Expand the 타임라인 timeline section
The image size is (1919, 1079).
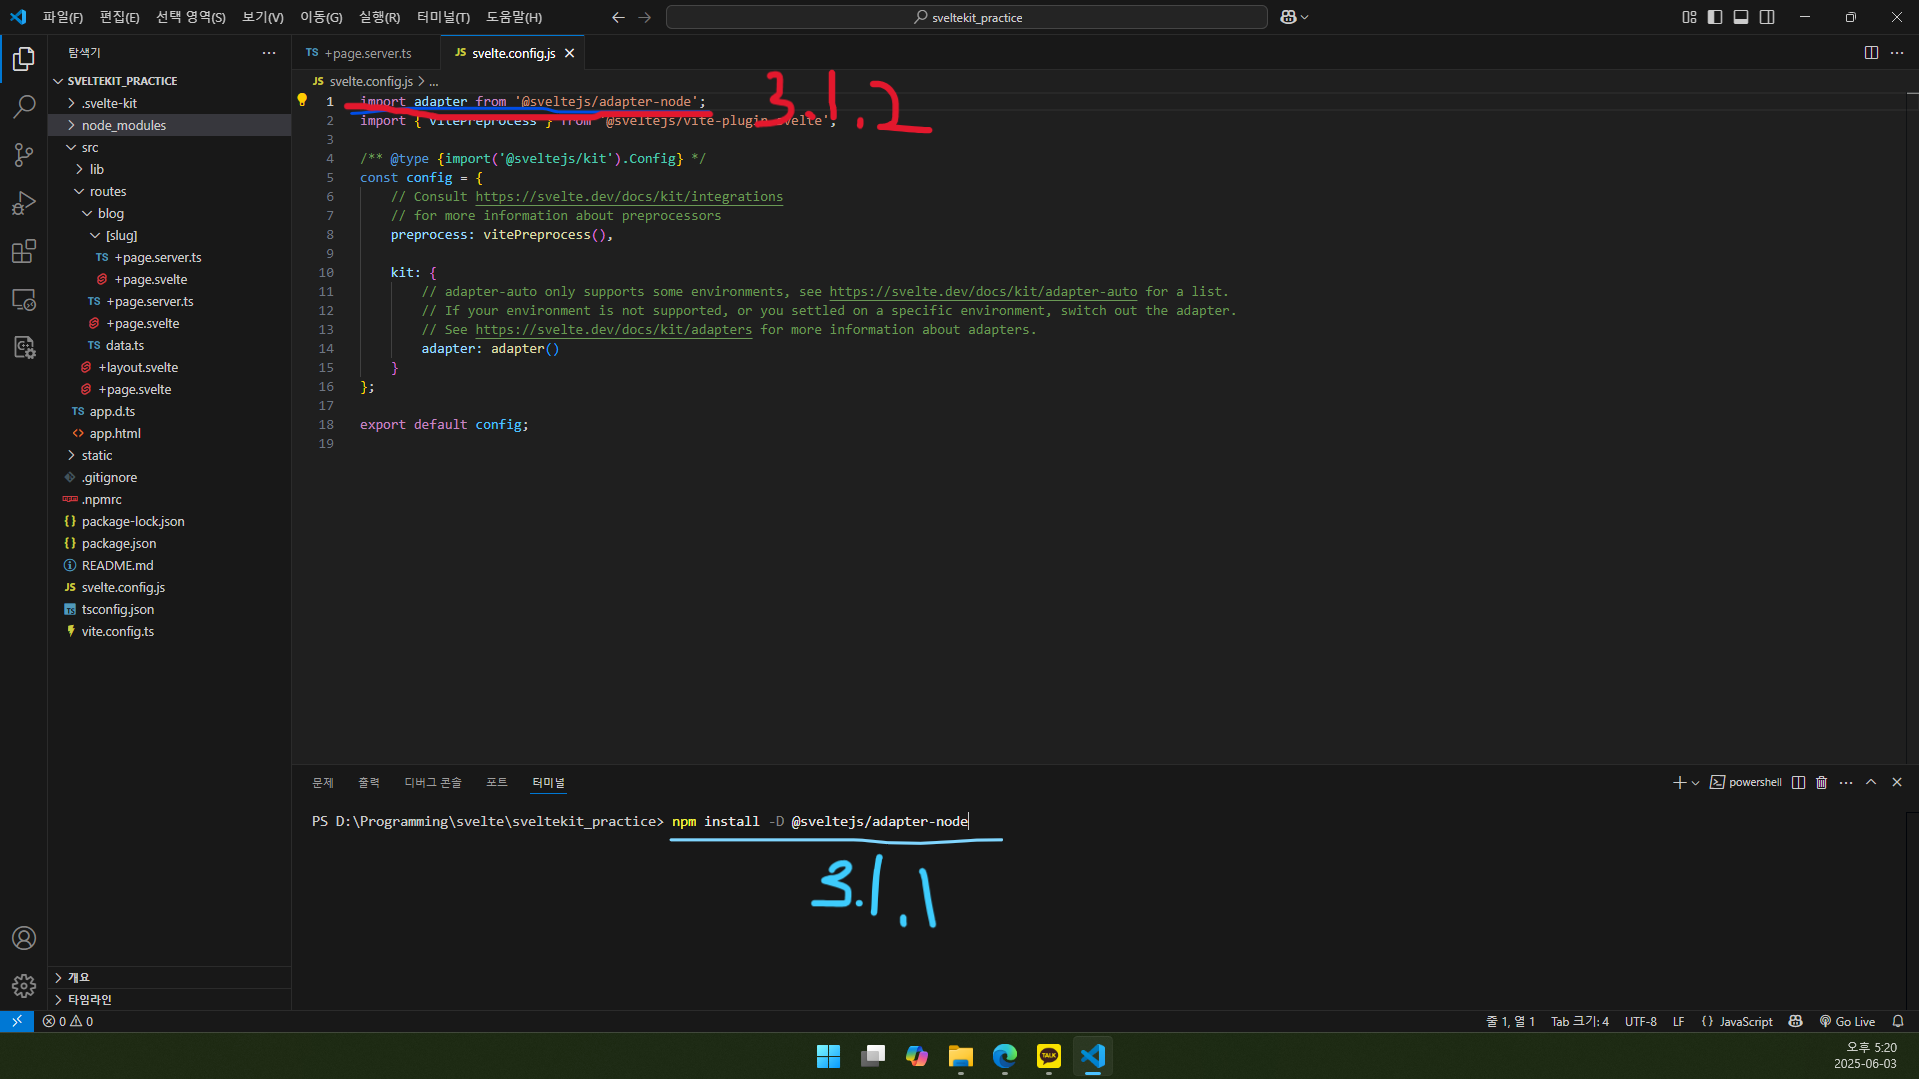(x=170, y=999)
